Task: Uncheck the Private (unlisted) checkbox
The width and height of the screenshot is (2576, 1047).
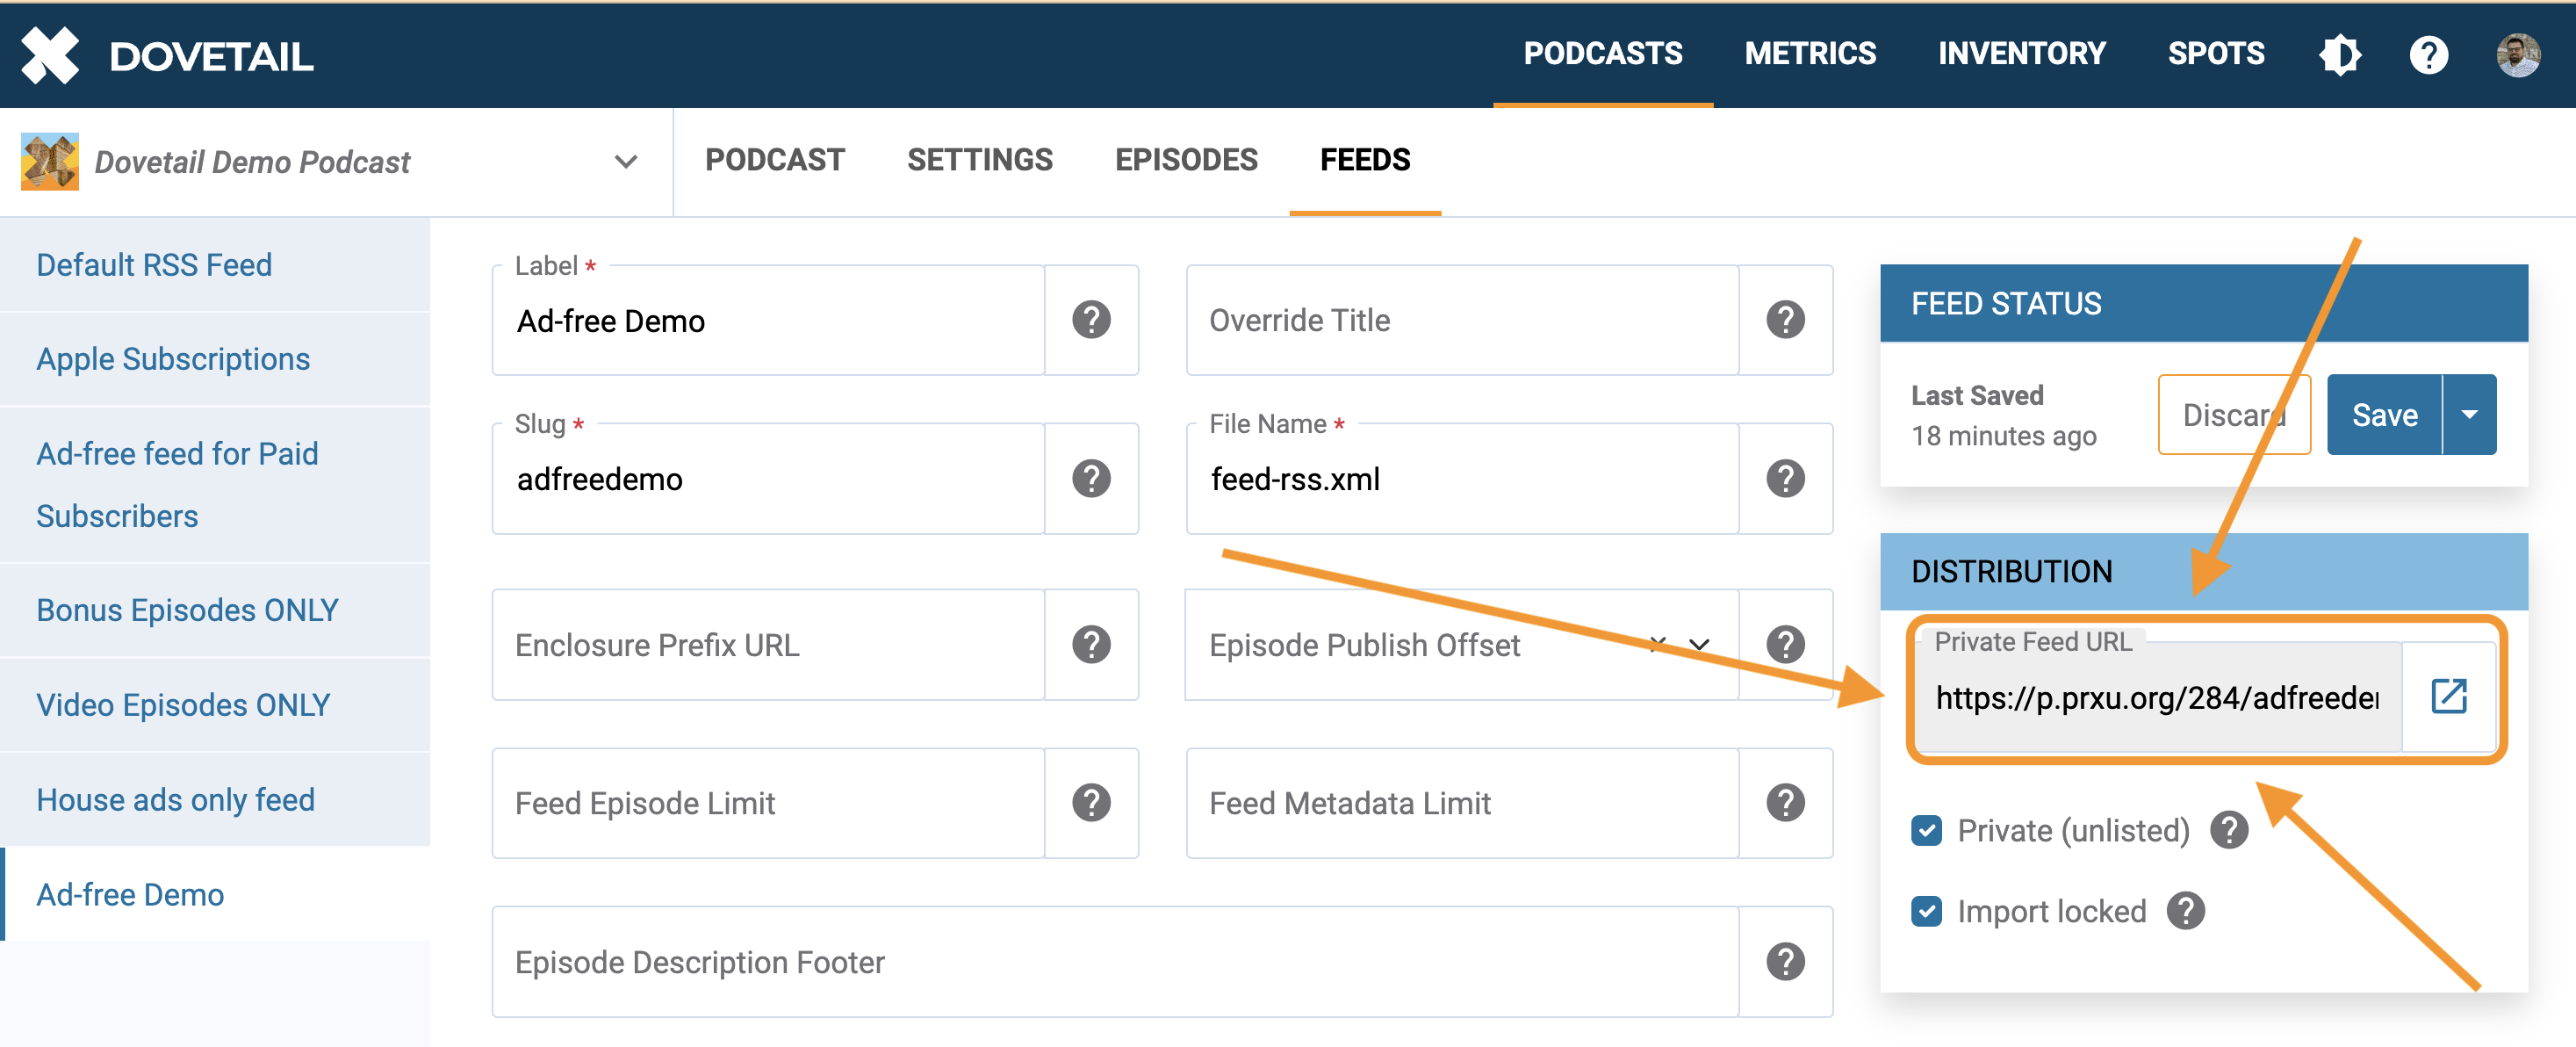Action: pos(1926,830)
